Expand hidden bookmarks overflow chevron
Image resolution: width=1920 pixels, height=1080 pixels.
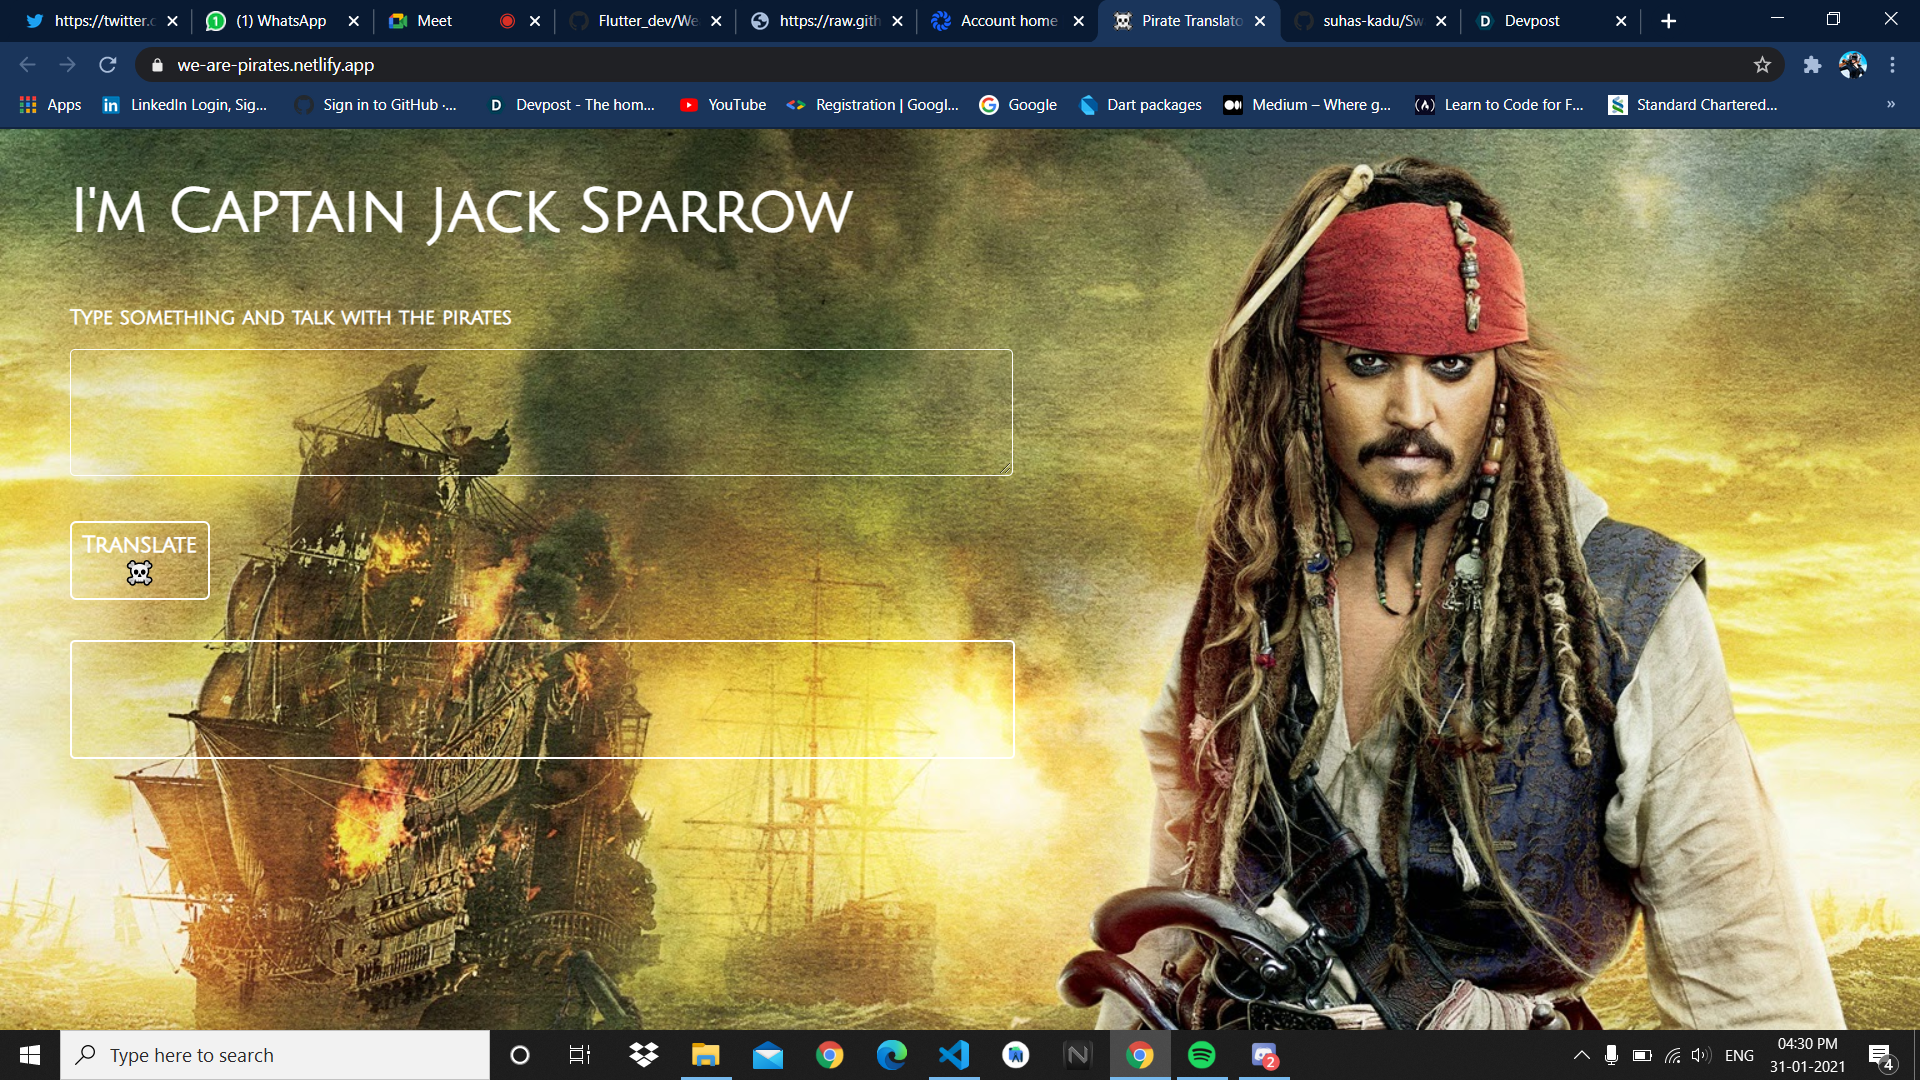click(x=1890, y=104)
